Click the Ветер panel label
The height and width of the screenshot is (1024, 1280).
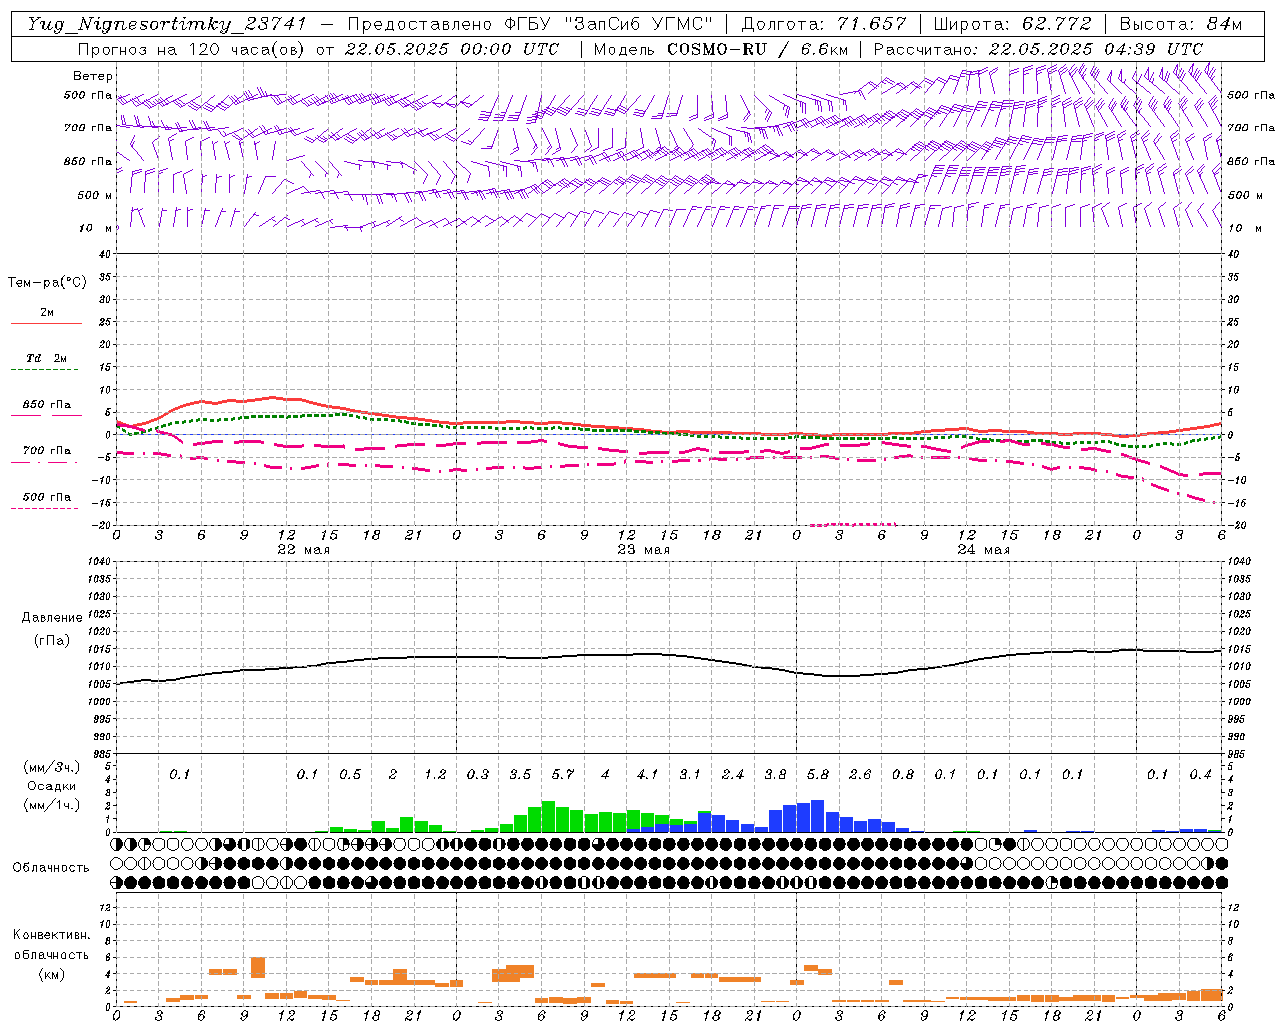pyautogui.click(x=93, y=76)
